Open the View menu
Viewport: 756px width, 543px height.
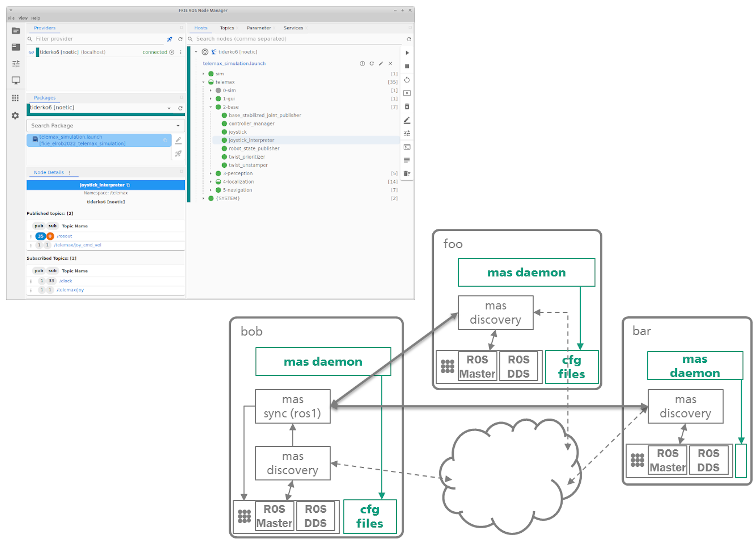click(23, 18)
